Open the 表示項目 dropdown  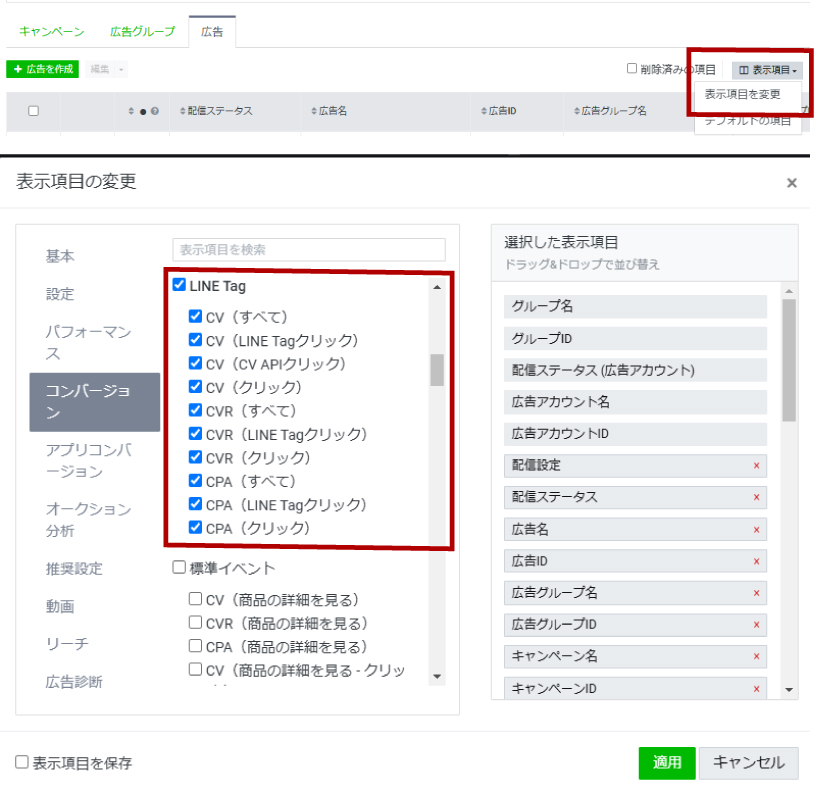pos(771,69)
